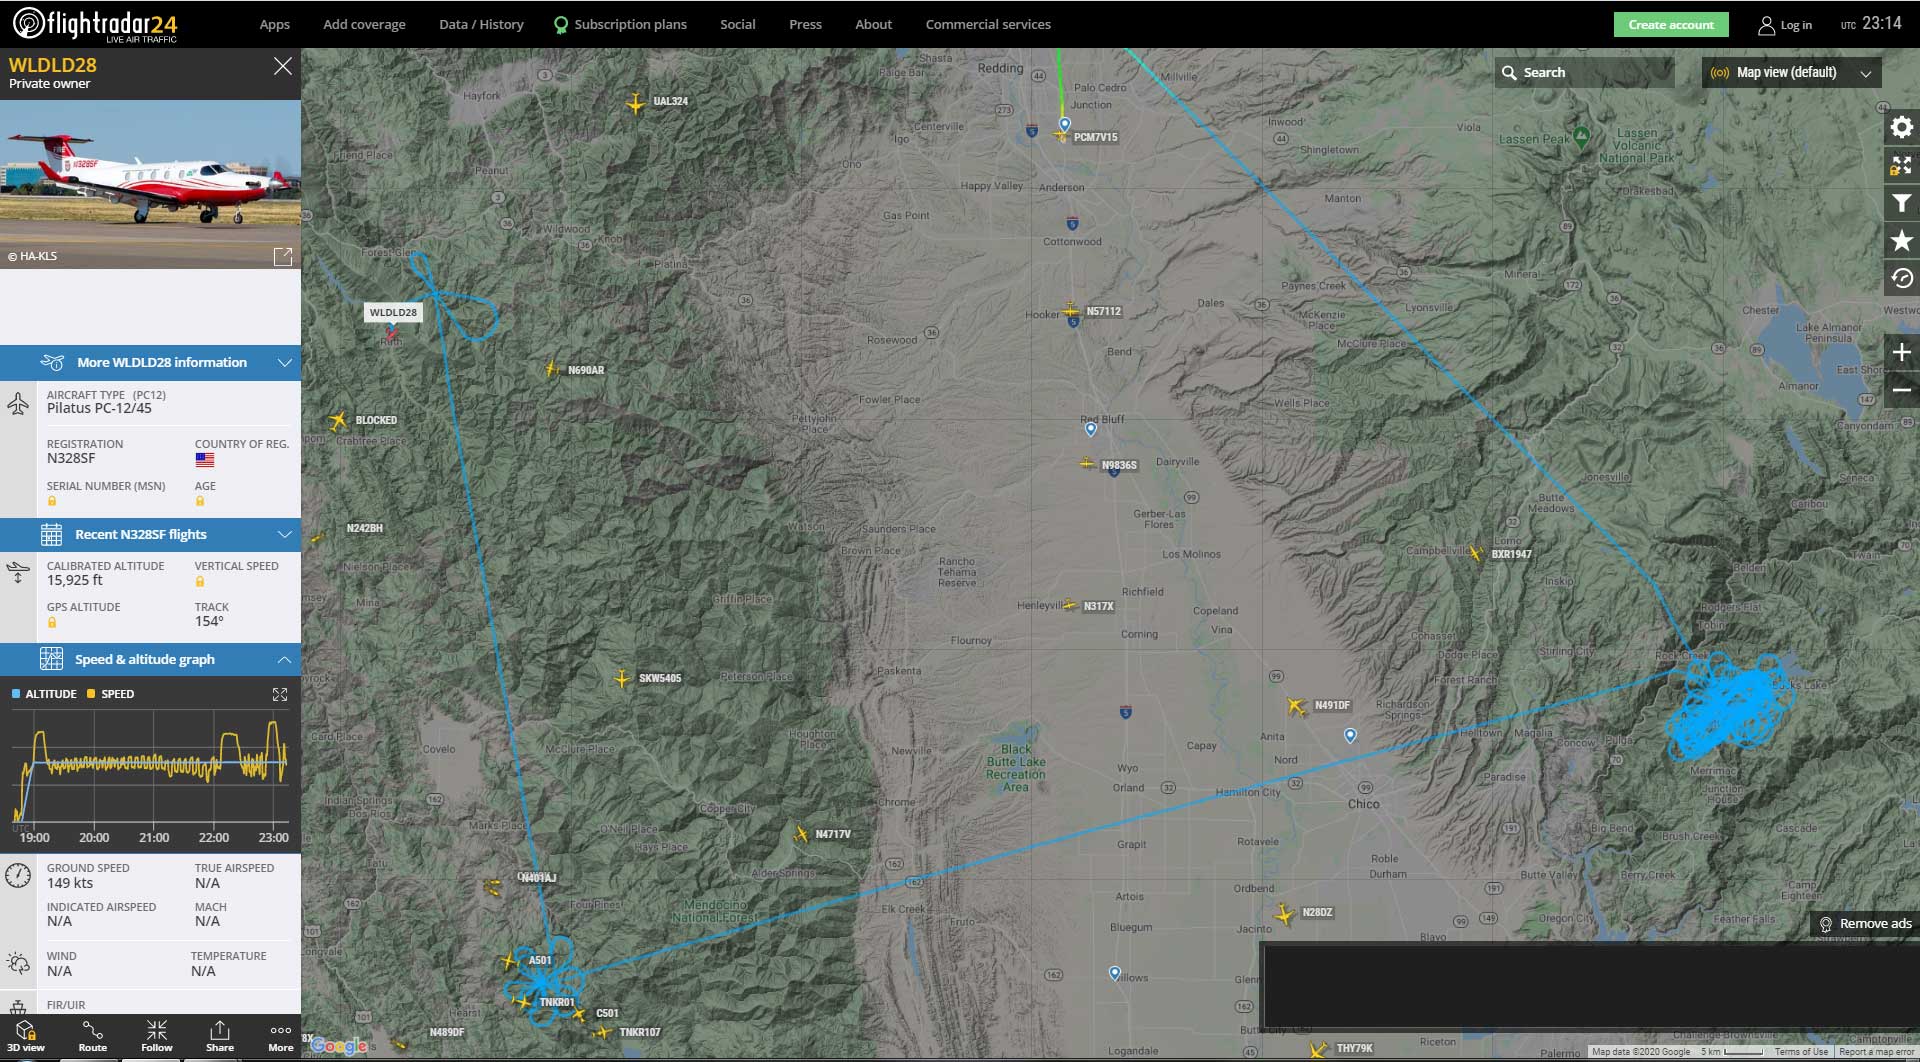Click Remove ads button
The height and width of the screenshot is (1062, 1920).
tap(1865, 924)
